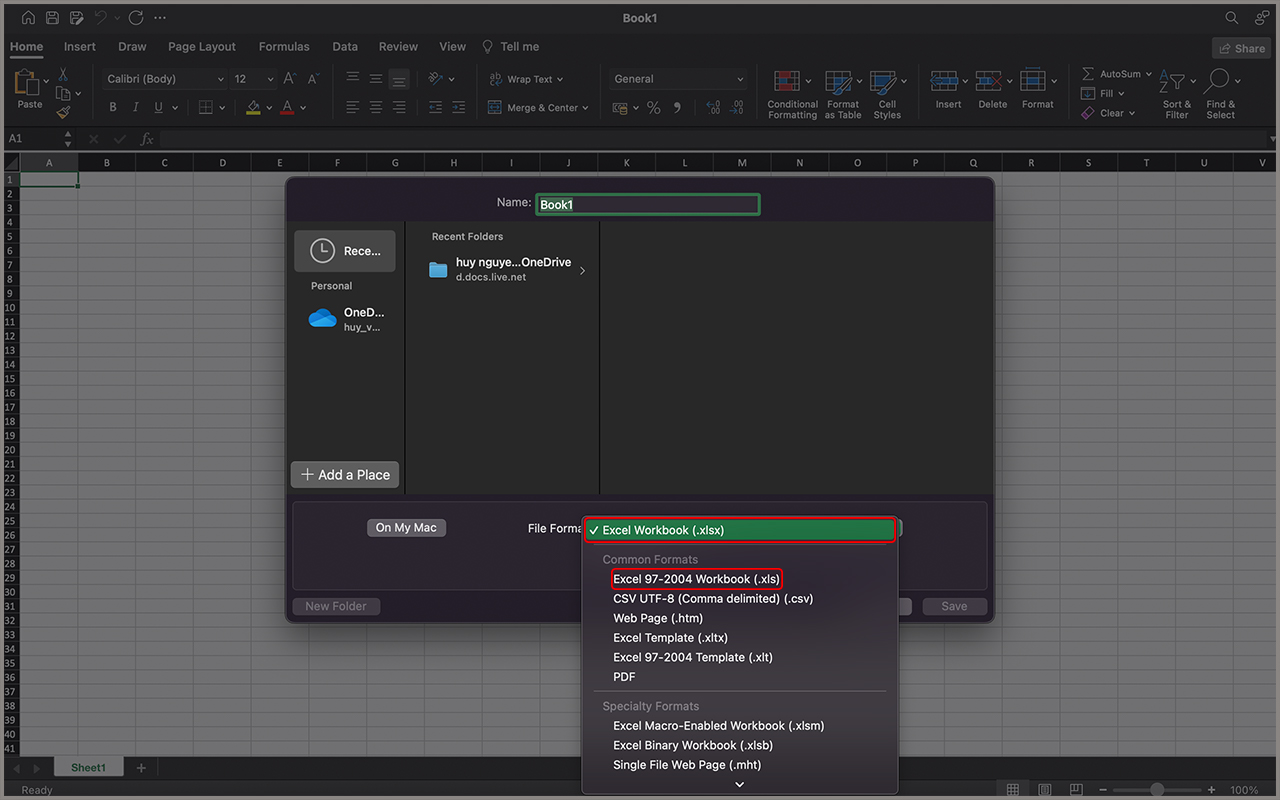The height and width of the screenshot is (800, 1280).
Task: Click the New Folder button
Action: pos(336,606)
